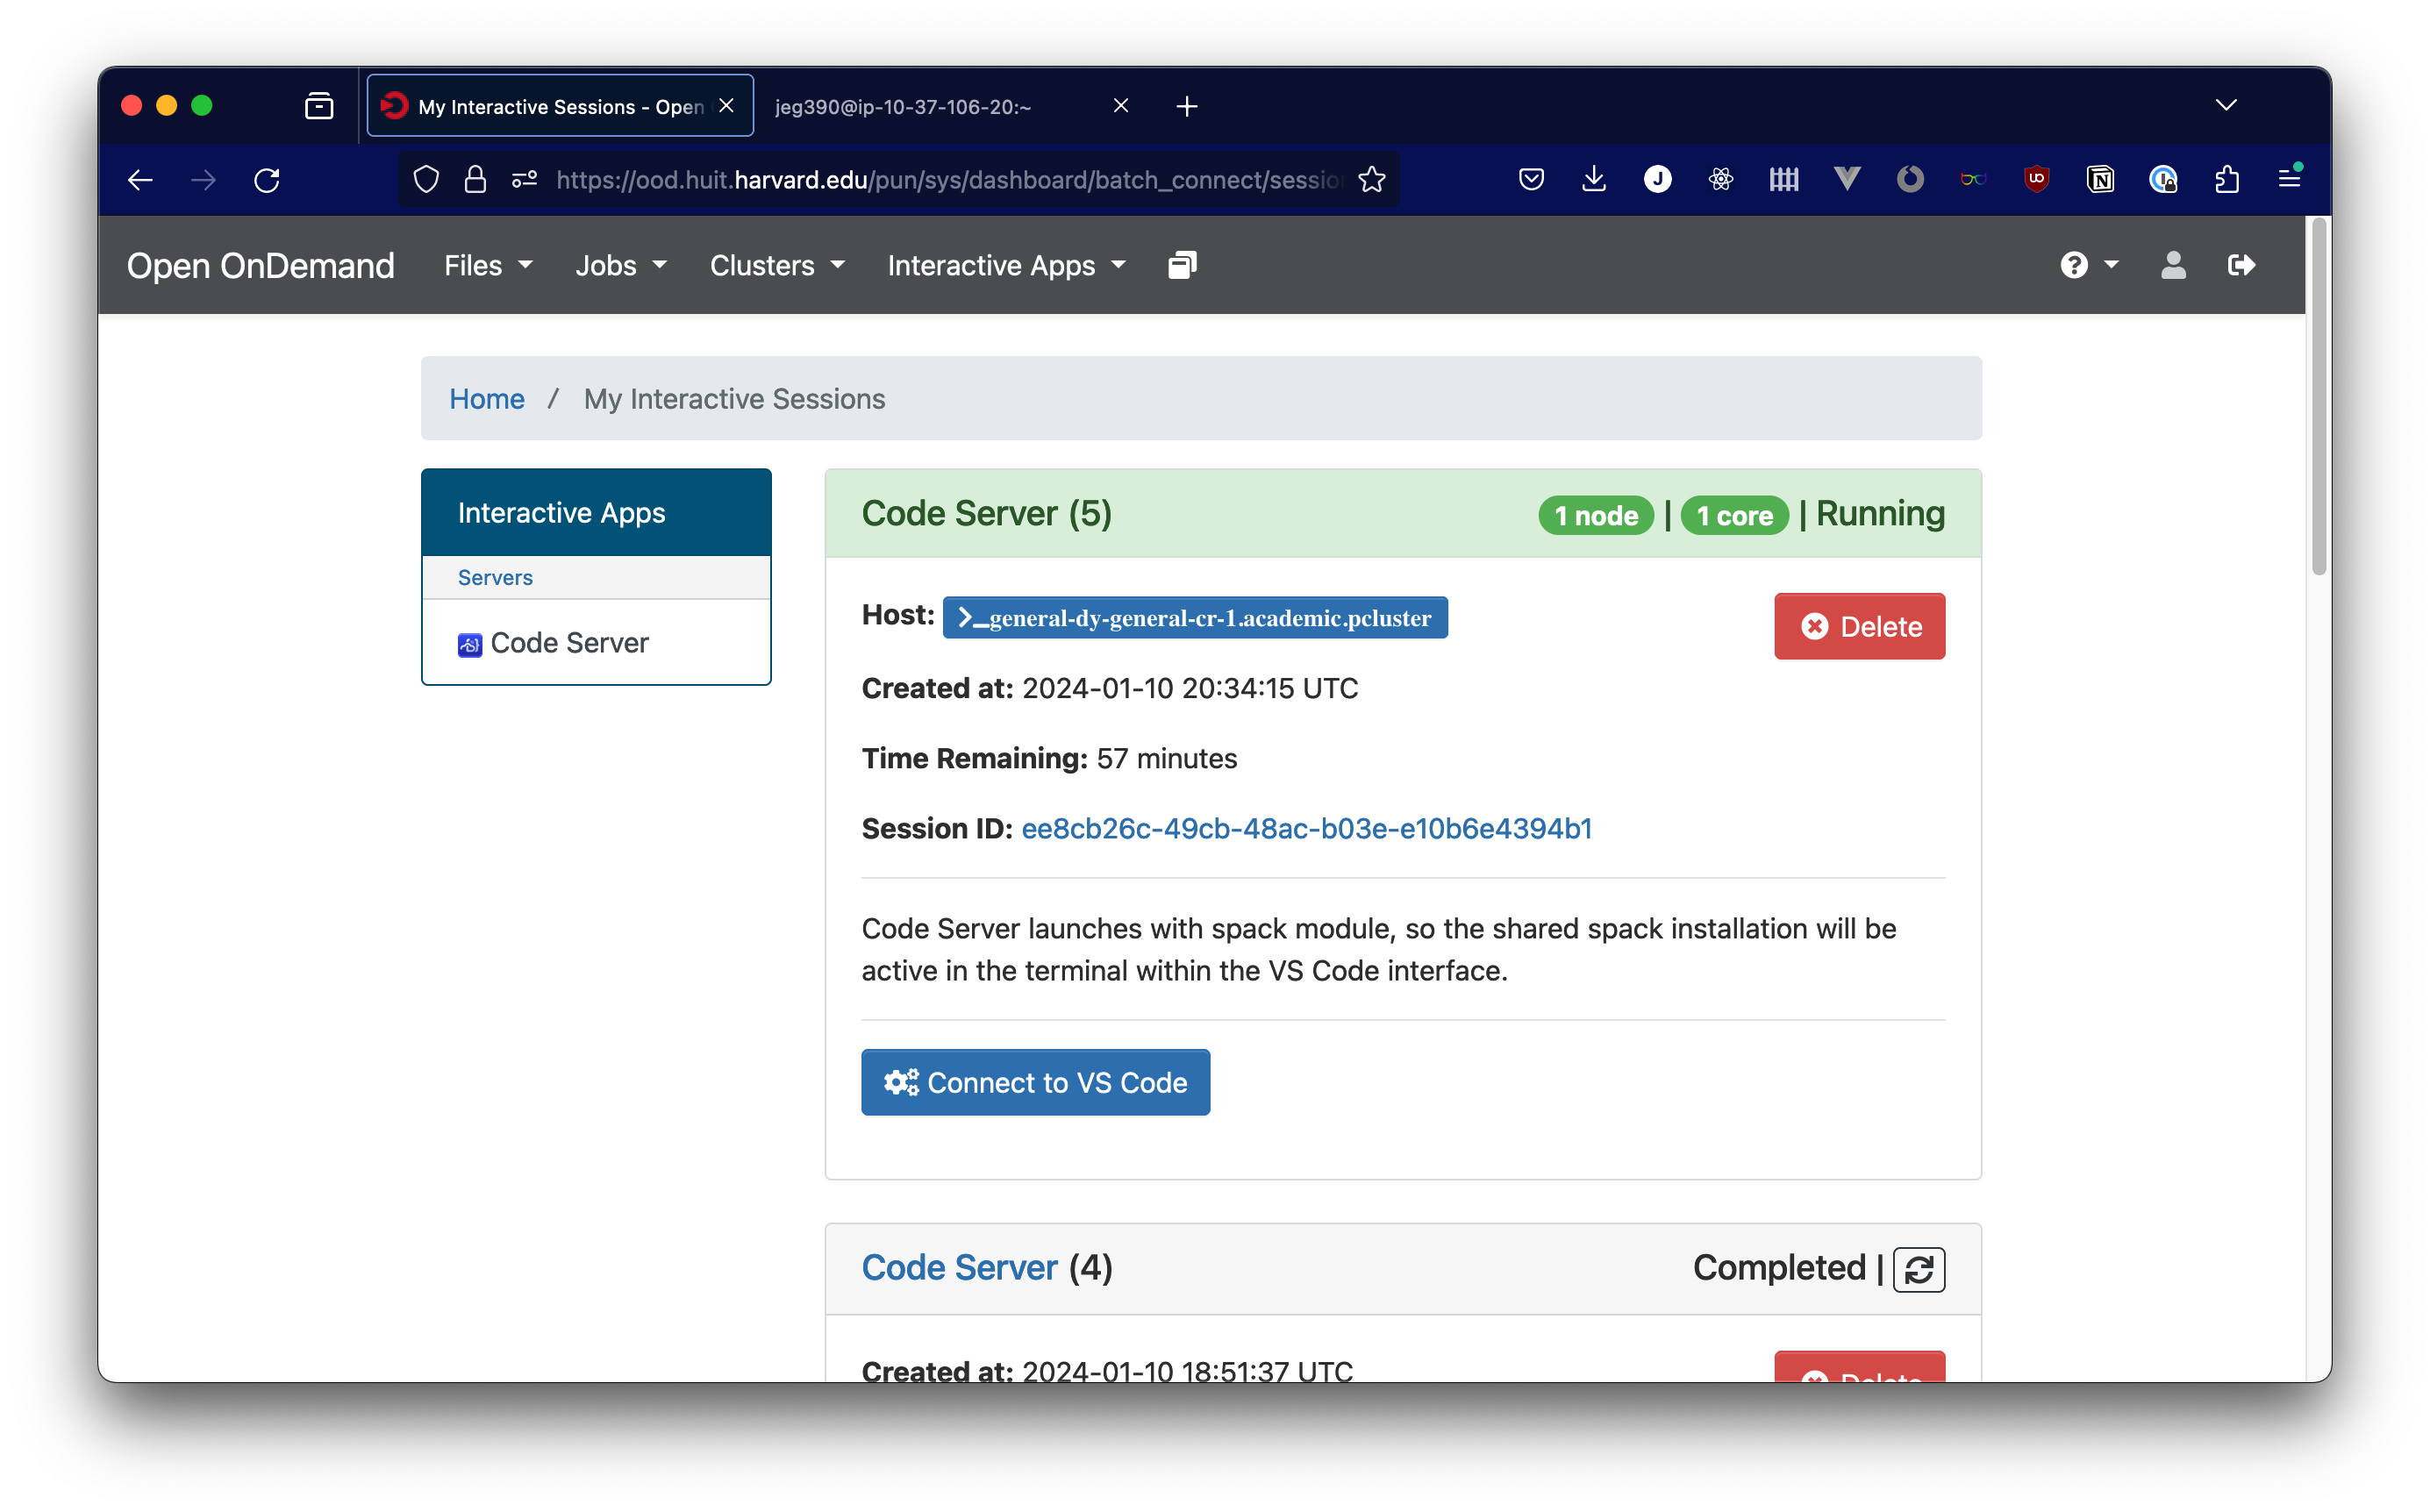Reload the page with the refresh icon
This screenshot has width=2430, height=1512.
[x=266, y=180]
